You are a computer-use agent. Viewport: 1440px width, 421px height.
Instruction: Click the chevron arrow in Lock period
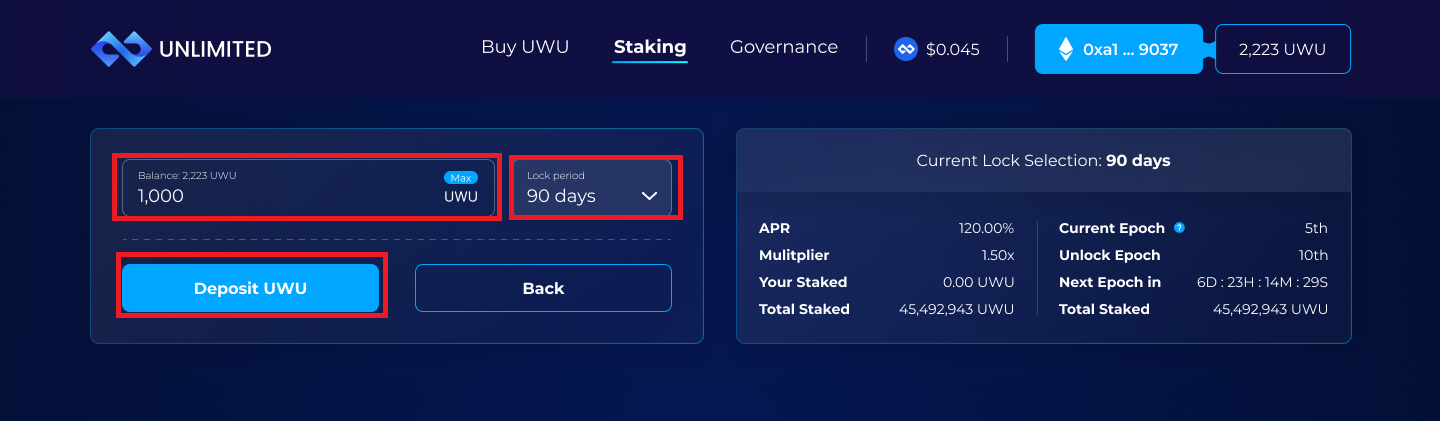point(649,196)
